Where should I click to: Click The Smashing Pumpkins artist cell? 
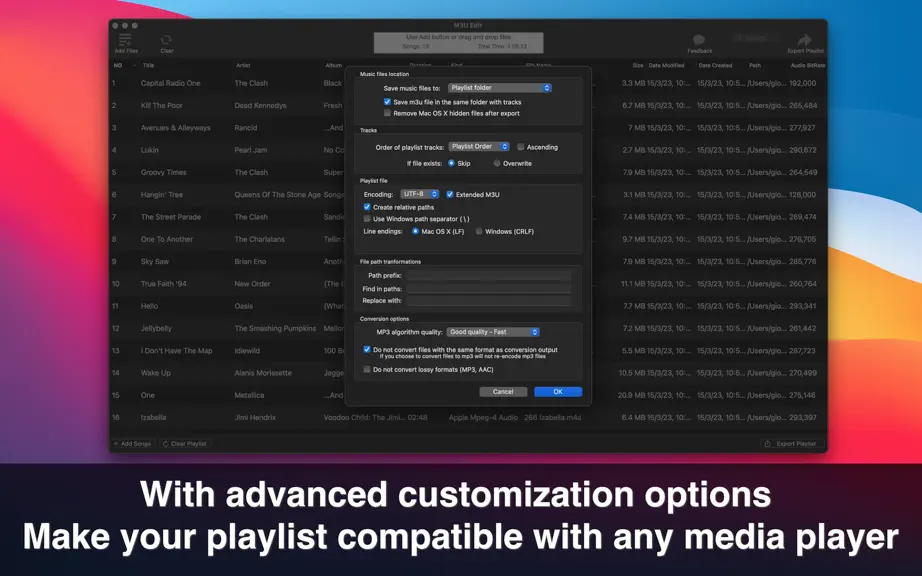tap(275, 329)
